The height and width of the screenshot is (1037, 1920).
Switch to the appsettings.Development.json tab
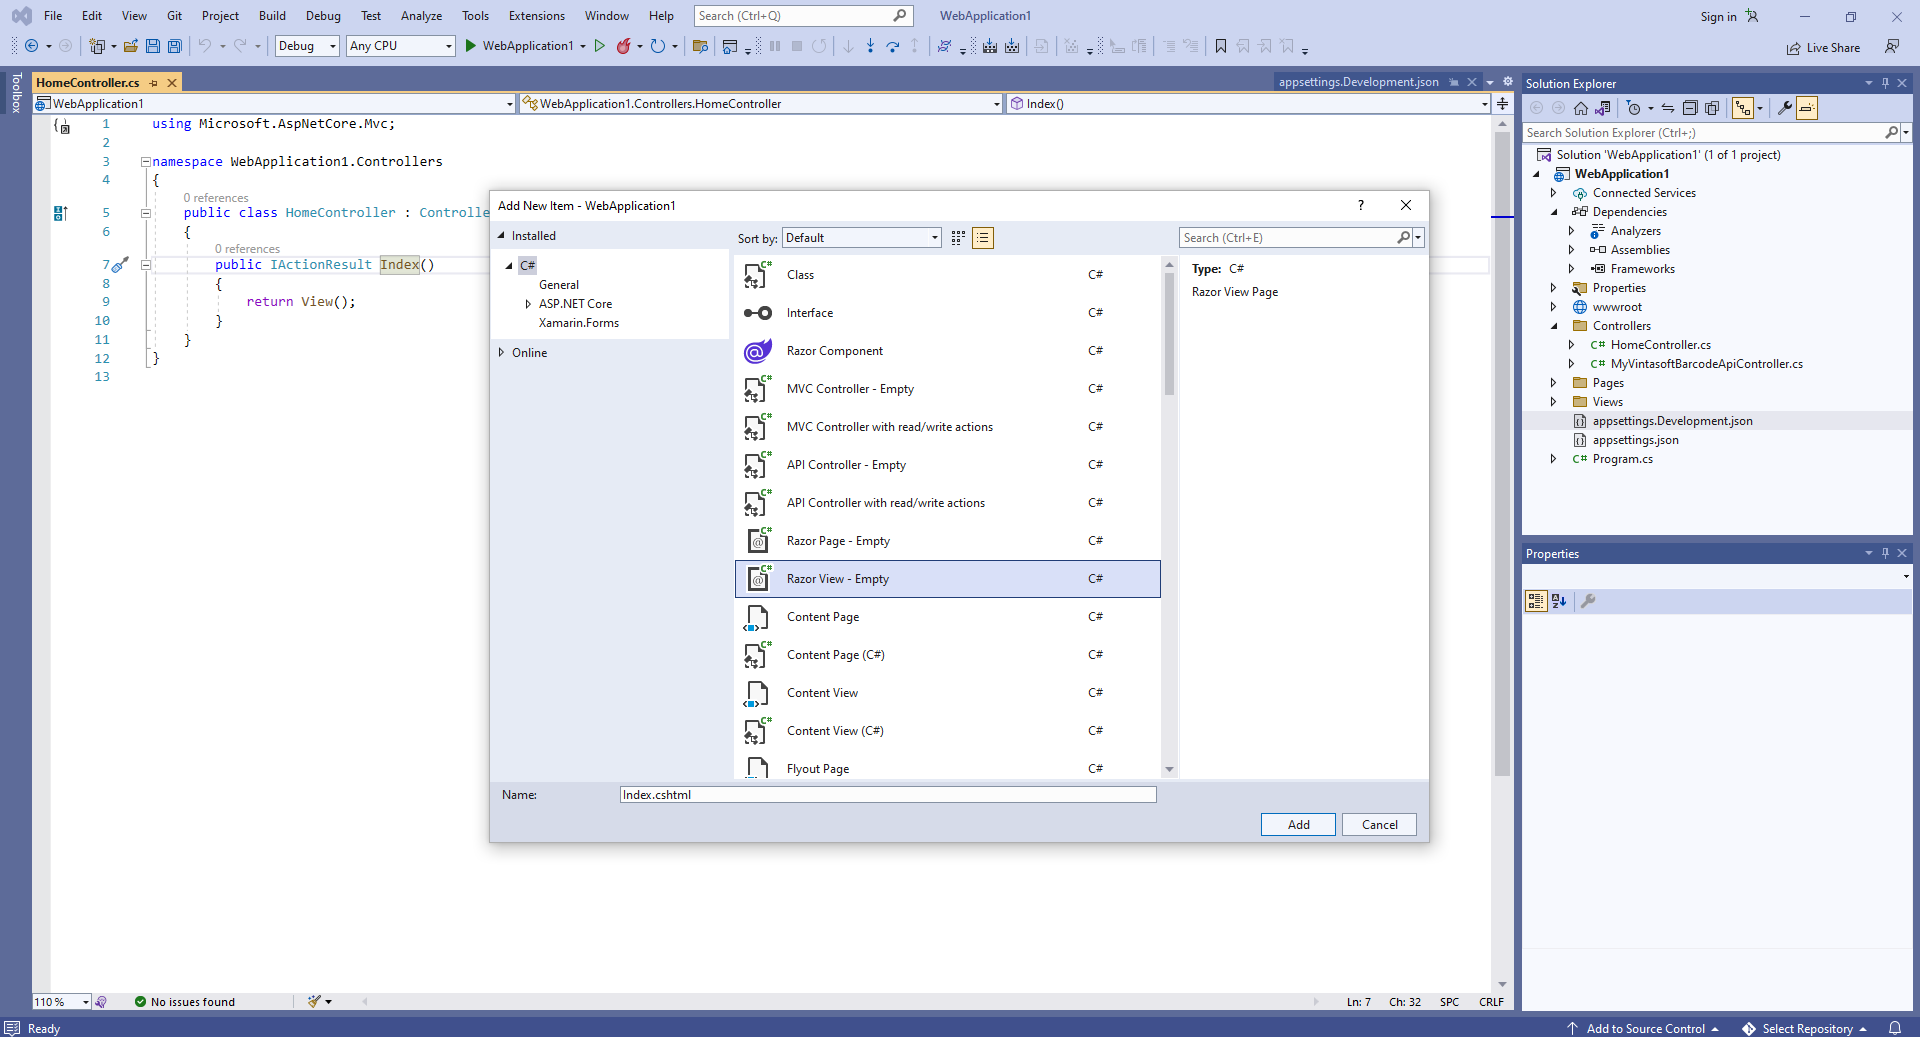[x=1358, y=82]
